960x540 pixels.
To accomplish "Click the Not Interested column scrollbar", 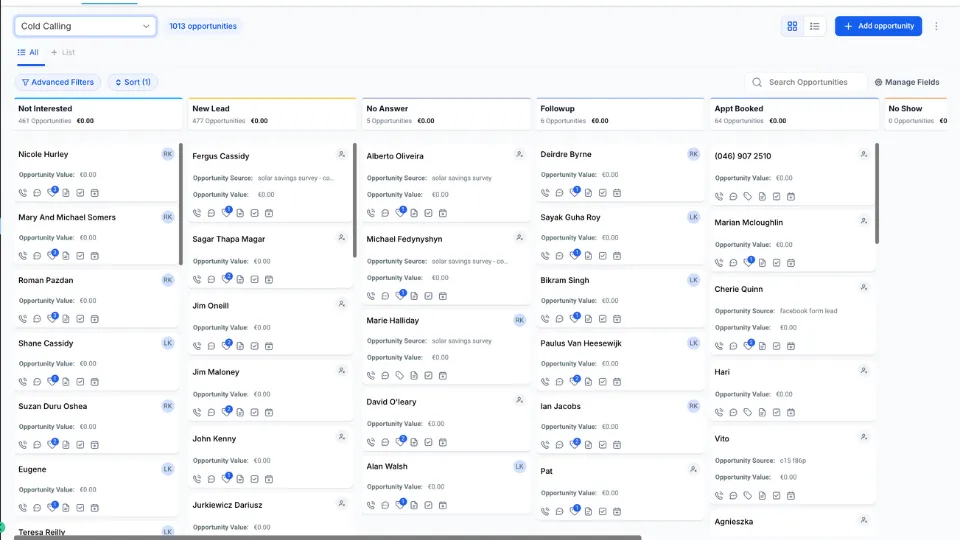I will 181,204.
